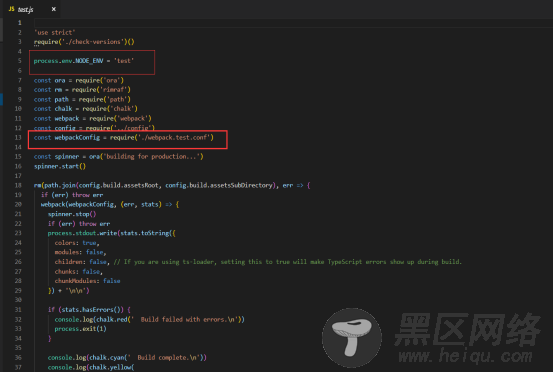Click 'chunkModules: false' line

click(x=88, y=281)
